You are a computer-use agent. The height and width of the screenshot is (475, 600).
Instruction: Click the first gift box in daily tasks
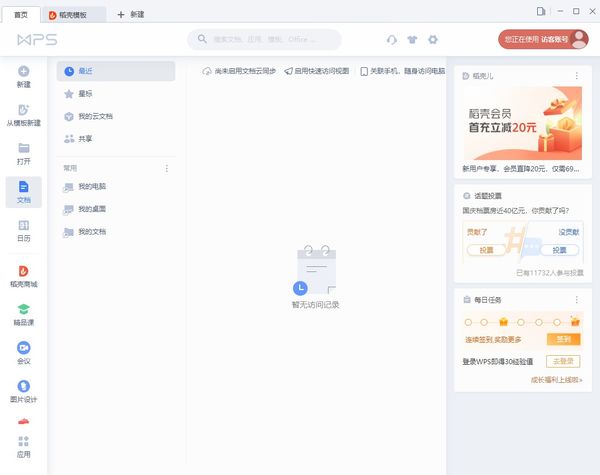click(503, 322)
